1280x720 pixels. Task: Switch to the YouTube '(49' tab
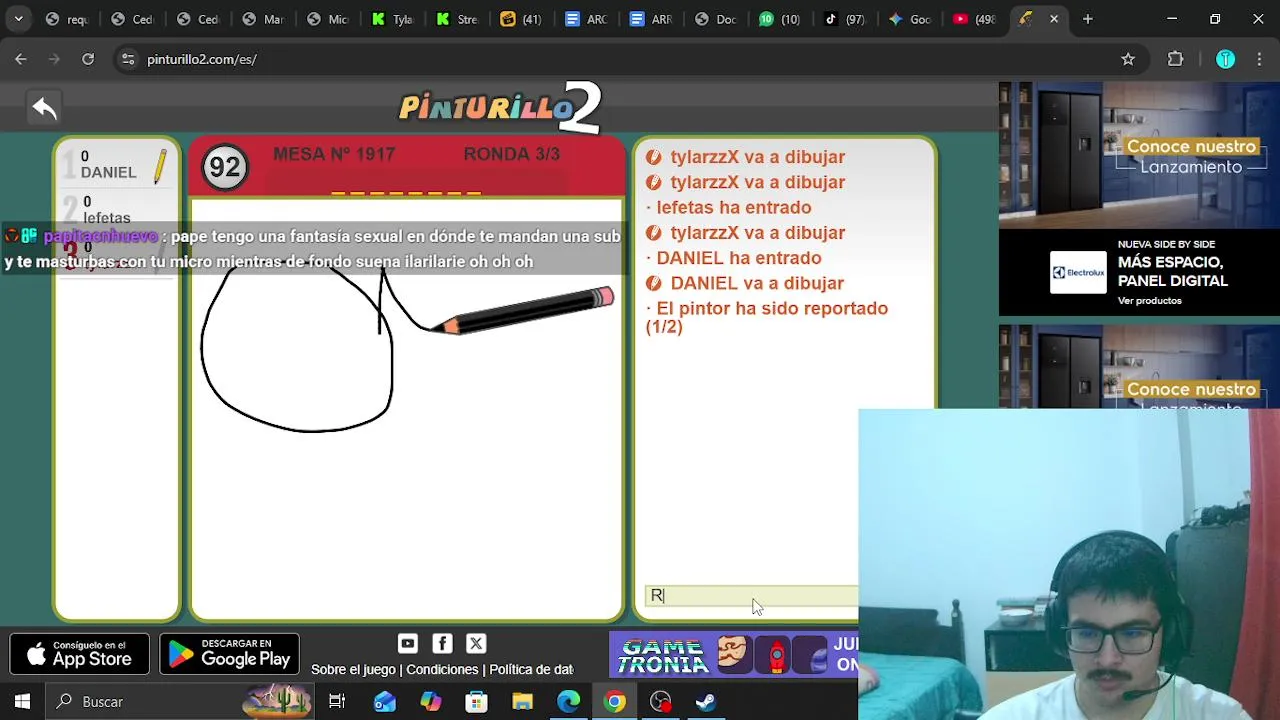(x=976, y=19)
